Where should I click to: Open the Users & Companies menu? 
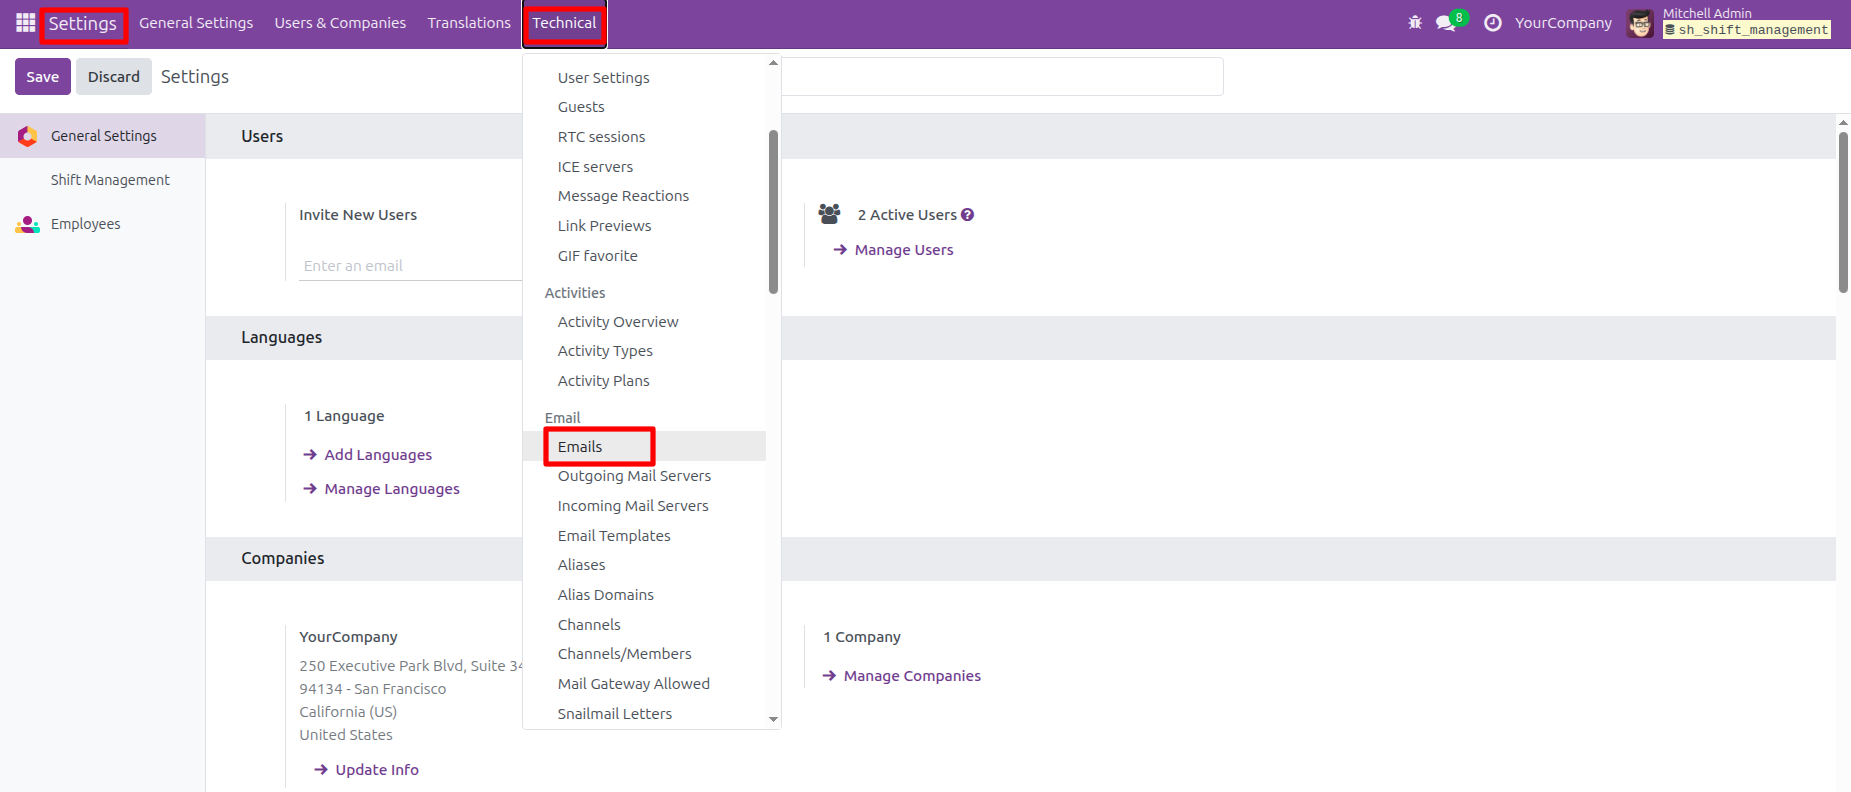click(340, 23)
